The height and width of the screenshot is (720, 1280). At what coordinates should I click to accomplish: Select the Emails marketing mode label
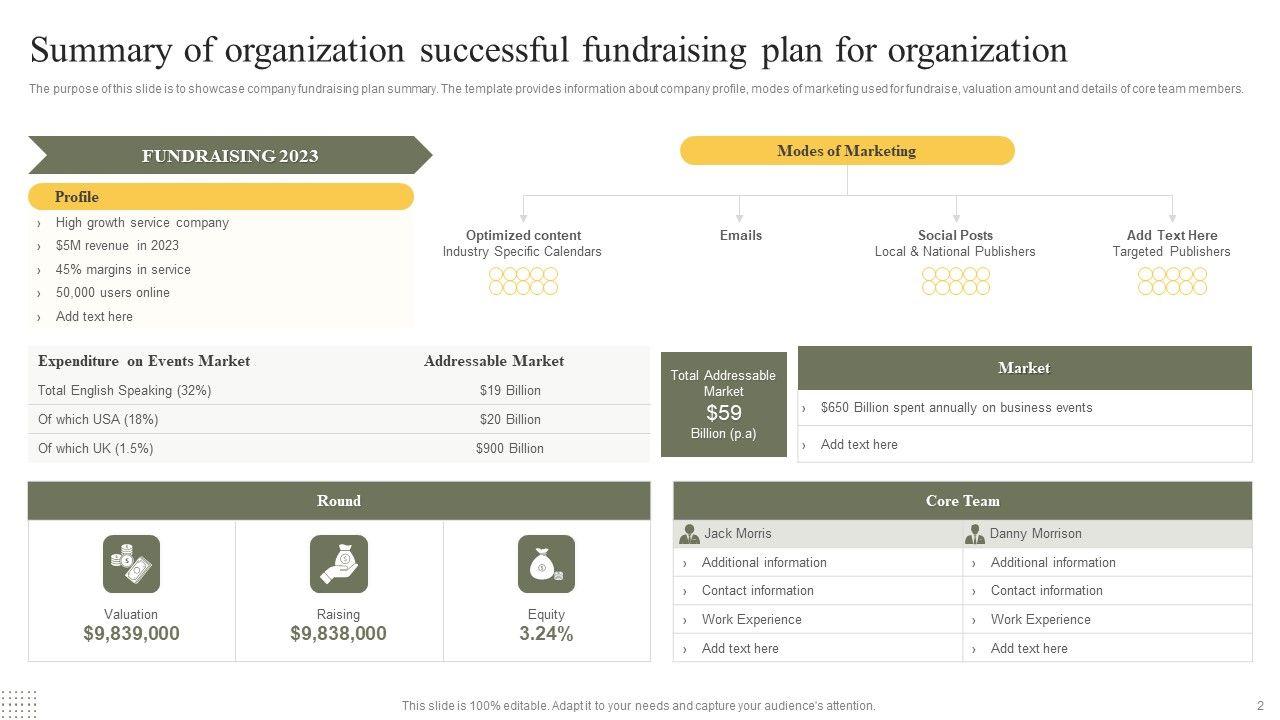740,236
